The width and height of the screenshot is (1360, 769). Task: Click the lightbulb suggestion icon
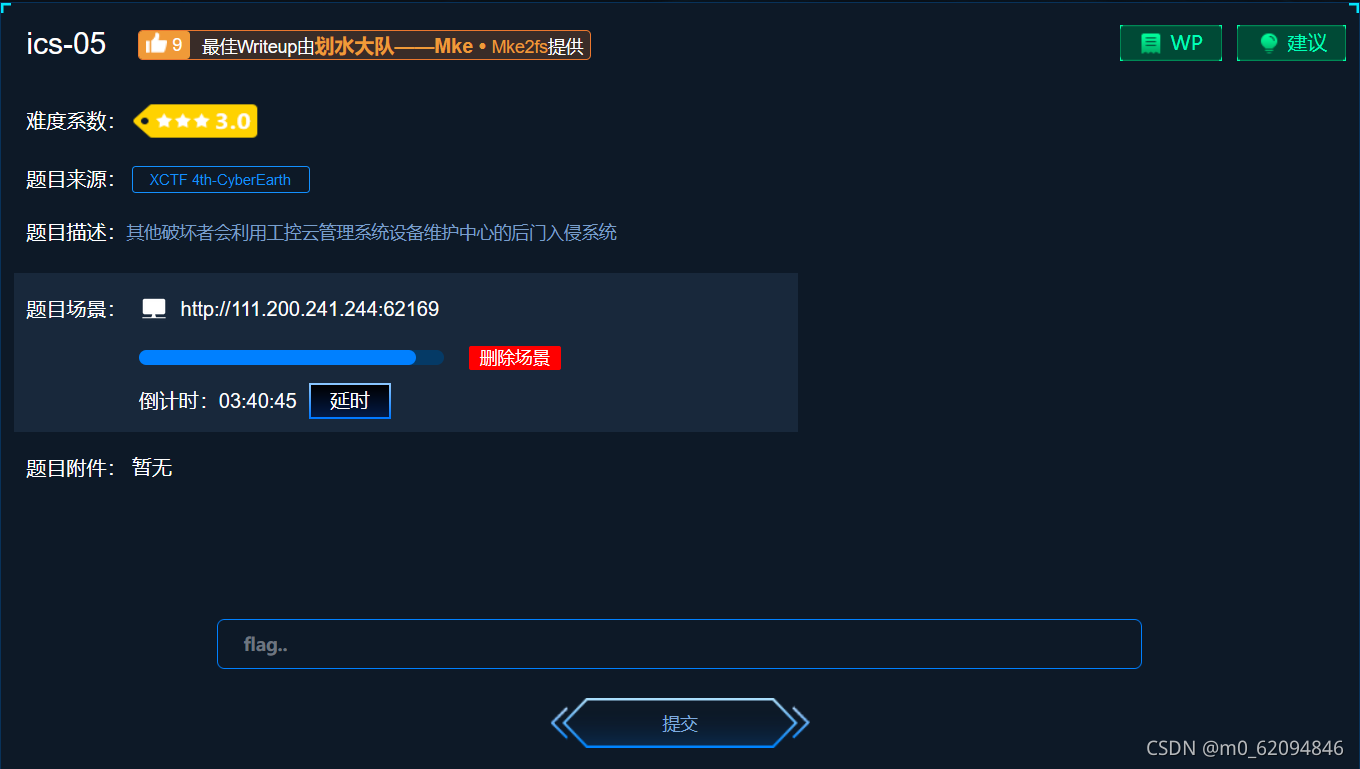1269,43
